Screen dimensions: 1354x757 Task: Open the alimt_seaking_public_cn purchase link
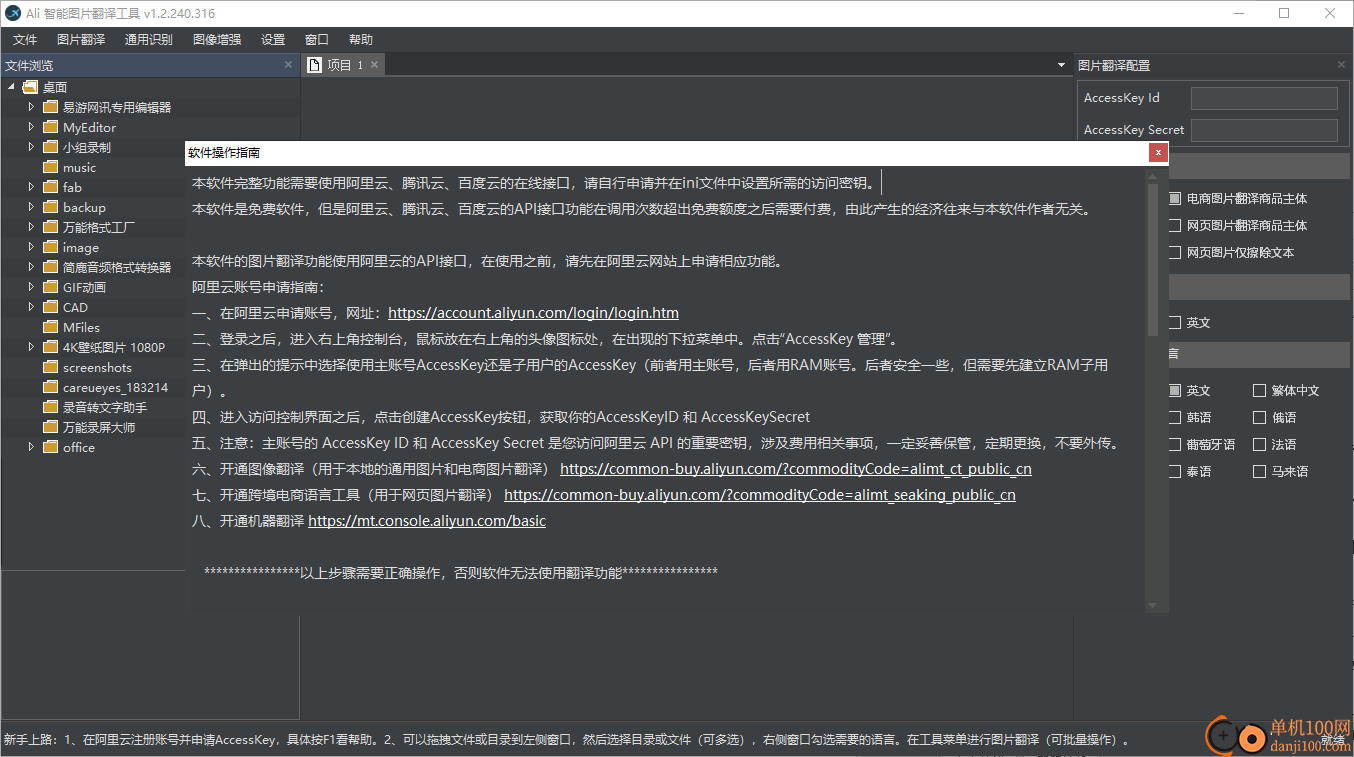pyautogui.click(x=760, y=495)
